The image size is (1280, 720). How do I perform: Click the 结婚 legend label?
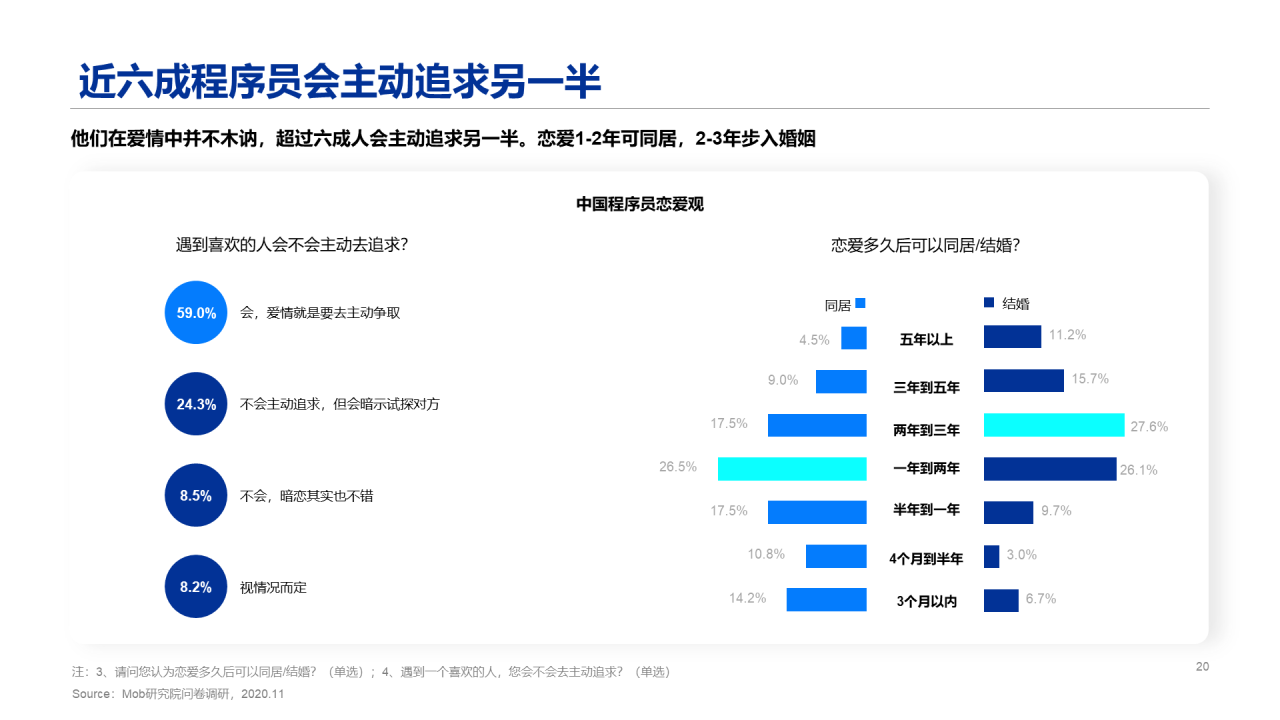[1016, 303]
